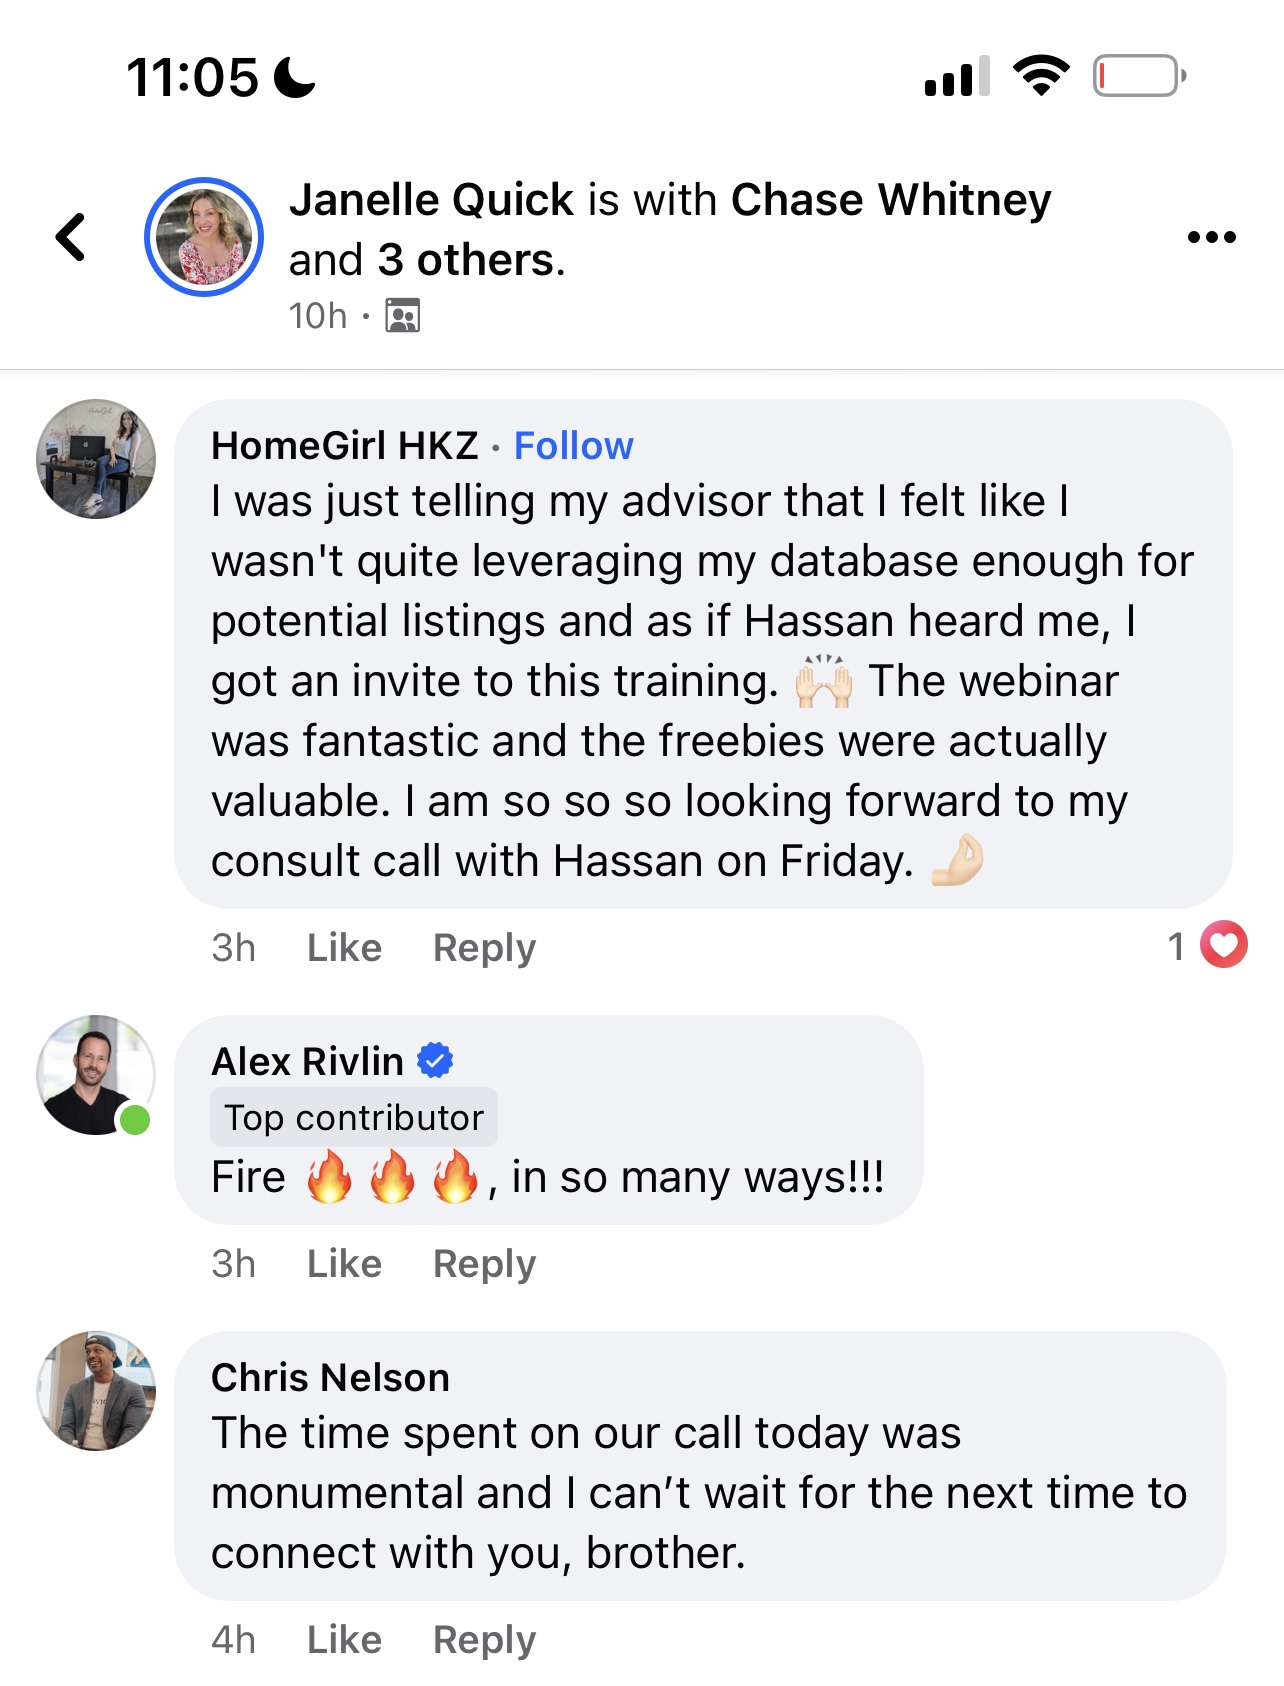Open the Chris Nelson name link
This screenshot has height=1686, width=1284.
click(x=330, y=1377)
